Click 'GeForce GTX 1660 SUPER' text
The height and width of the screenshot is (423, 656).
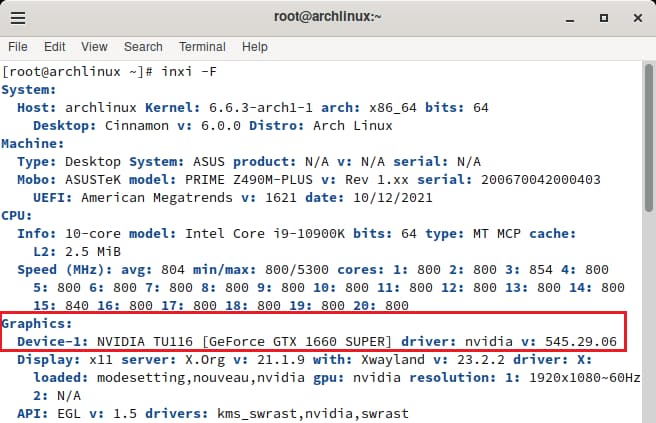[297, 341]
